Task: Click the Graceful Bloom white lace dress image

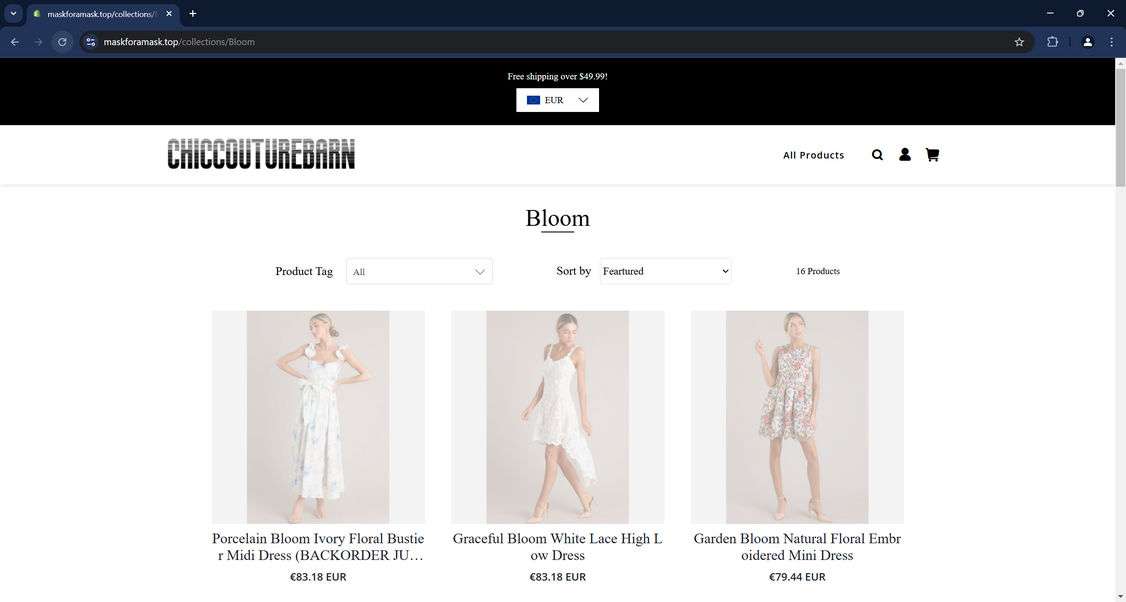Action: pyautogui.click(x=557, y=417)
